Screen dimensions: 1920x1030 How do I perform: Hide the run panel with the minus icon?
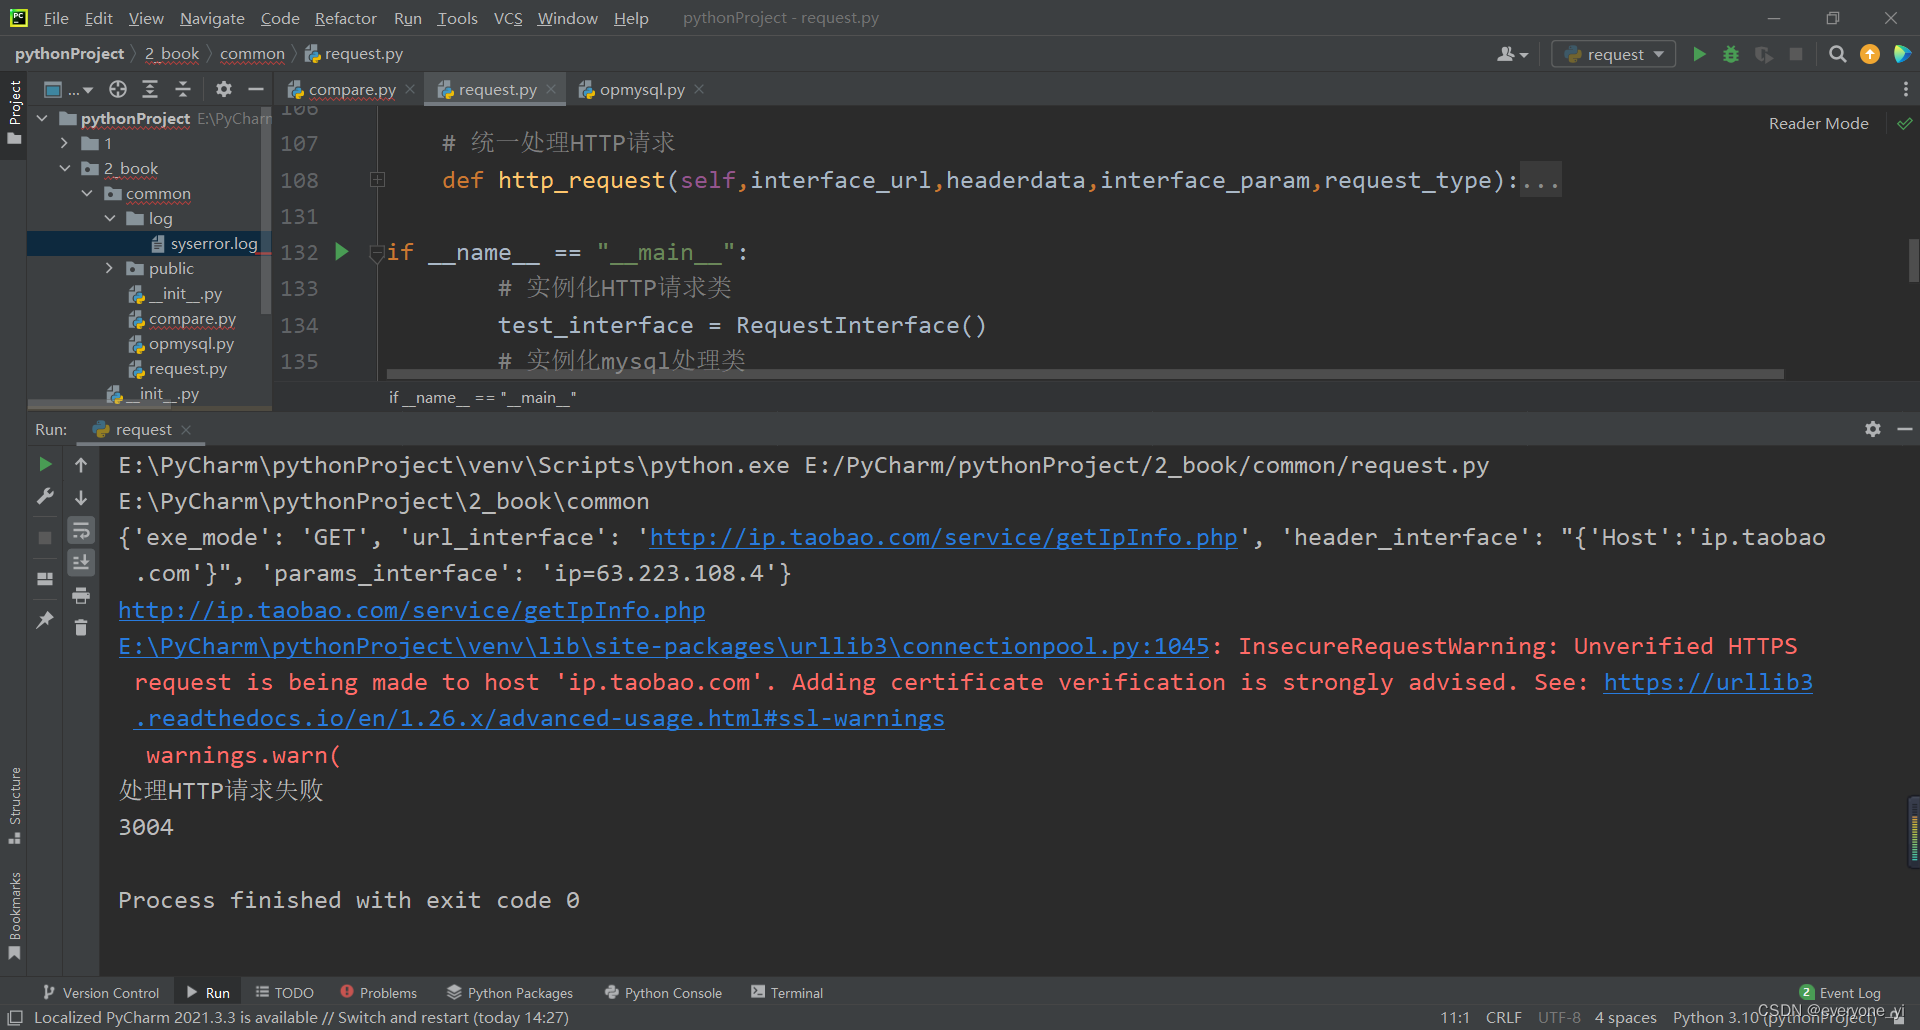(1905, 429)
